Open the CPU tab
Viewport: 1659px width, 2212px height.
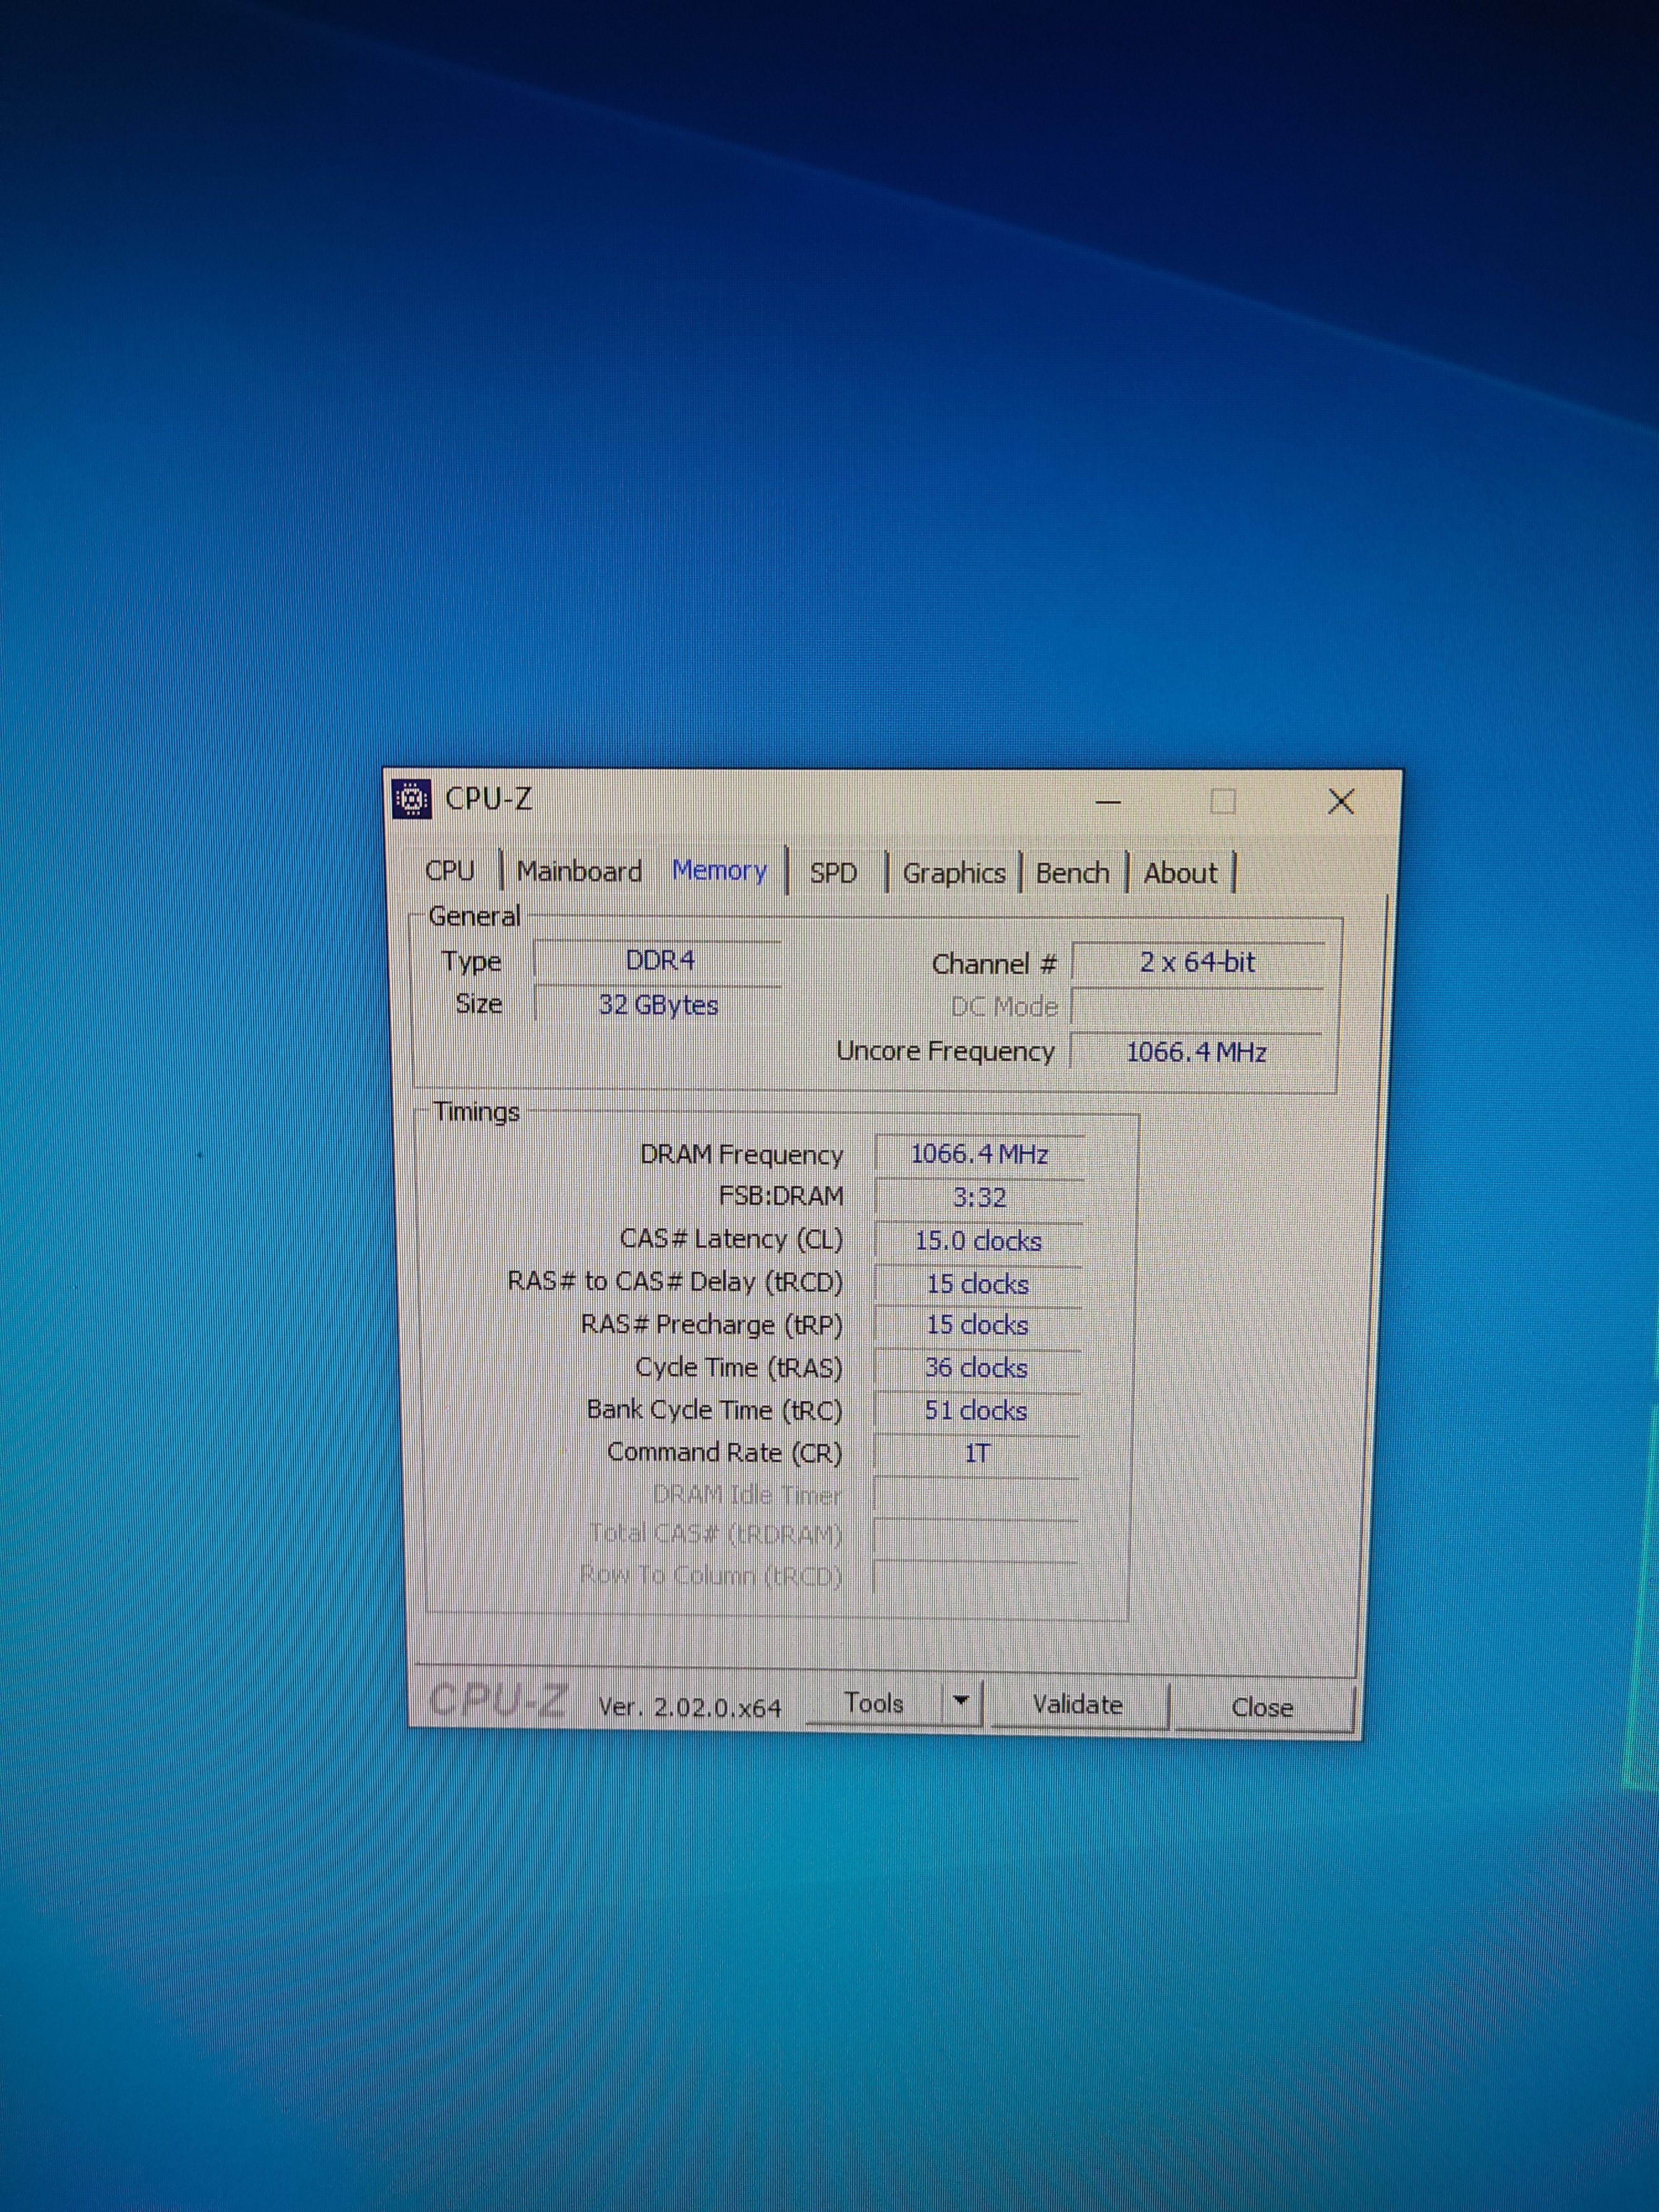pos(449,871)
